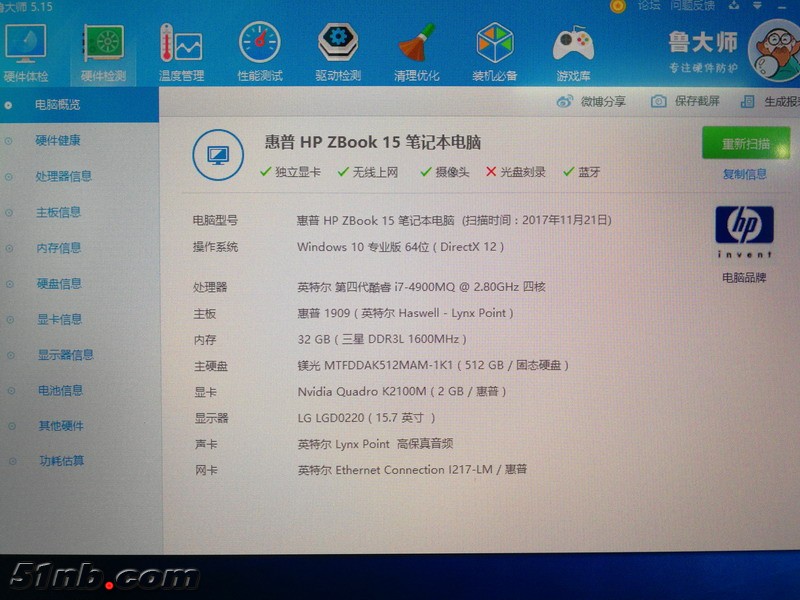The width and height of the screenshot is (800, 600).
Task: Open 处理器信息 processor info in sidebar
Action: 63,177
